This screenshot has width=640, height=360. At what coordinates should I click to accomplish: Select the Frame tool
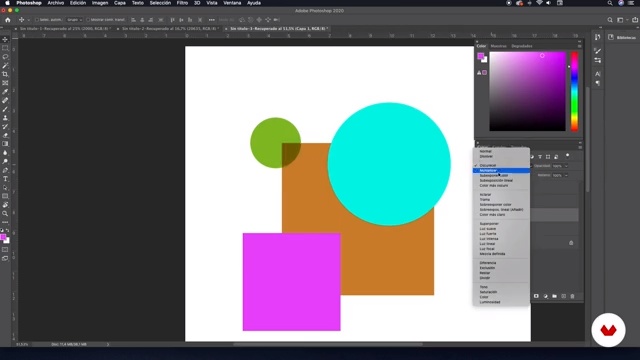(x=5, y=83)
